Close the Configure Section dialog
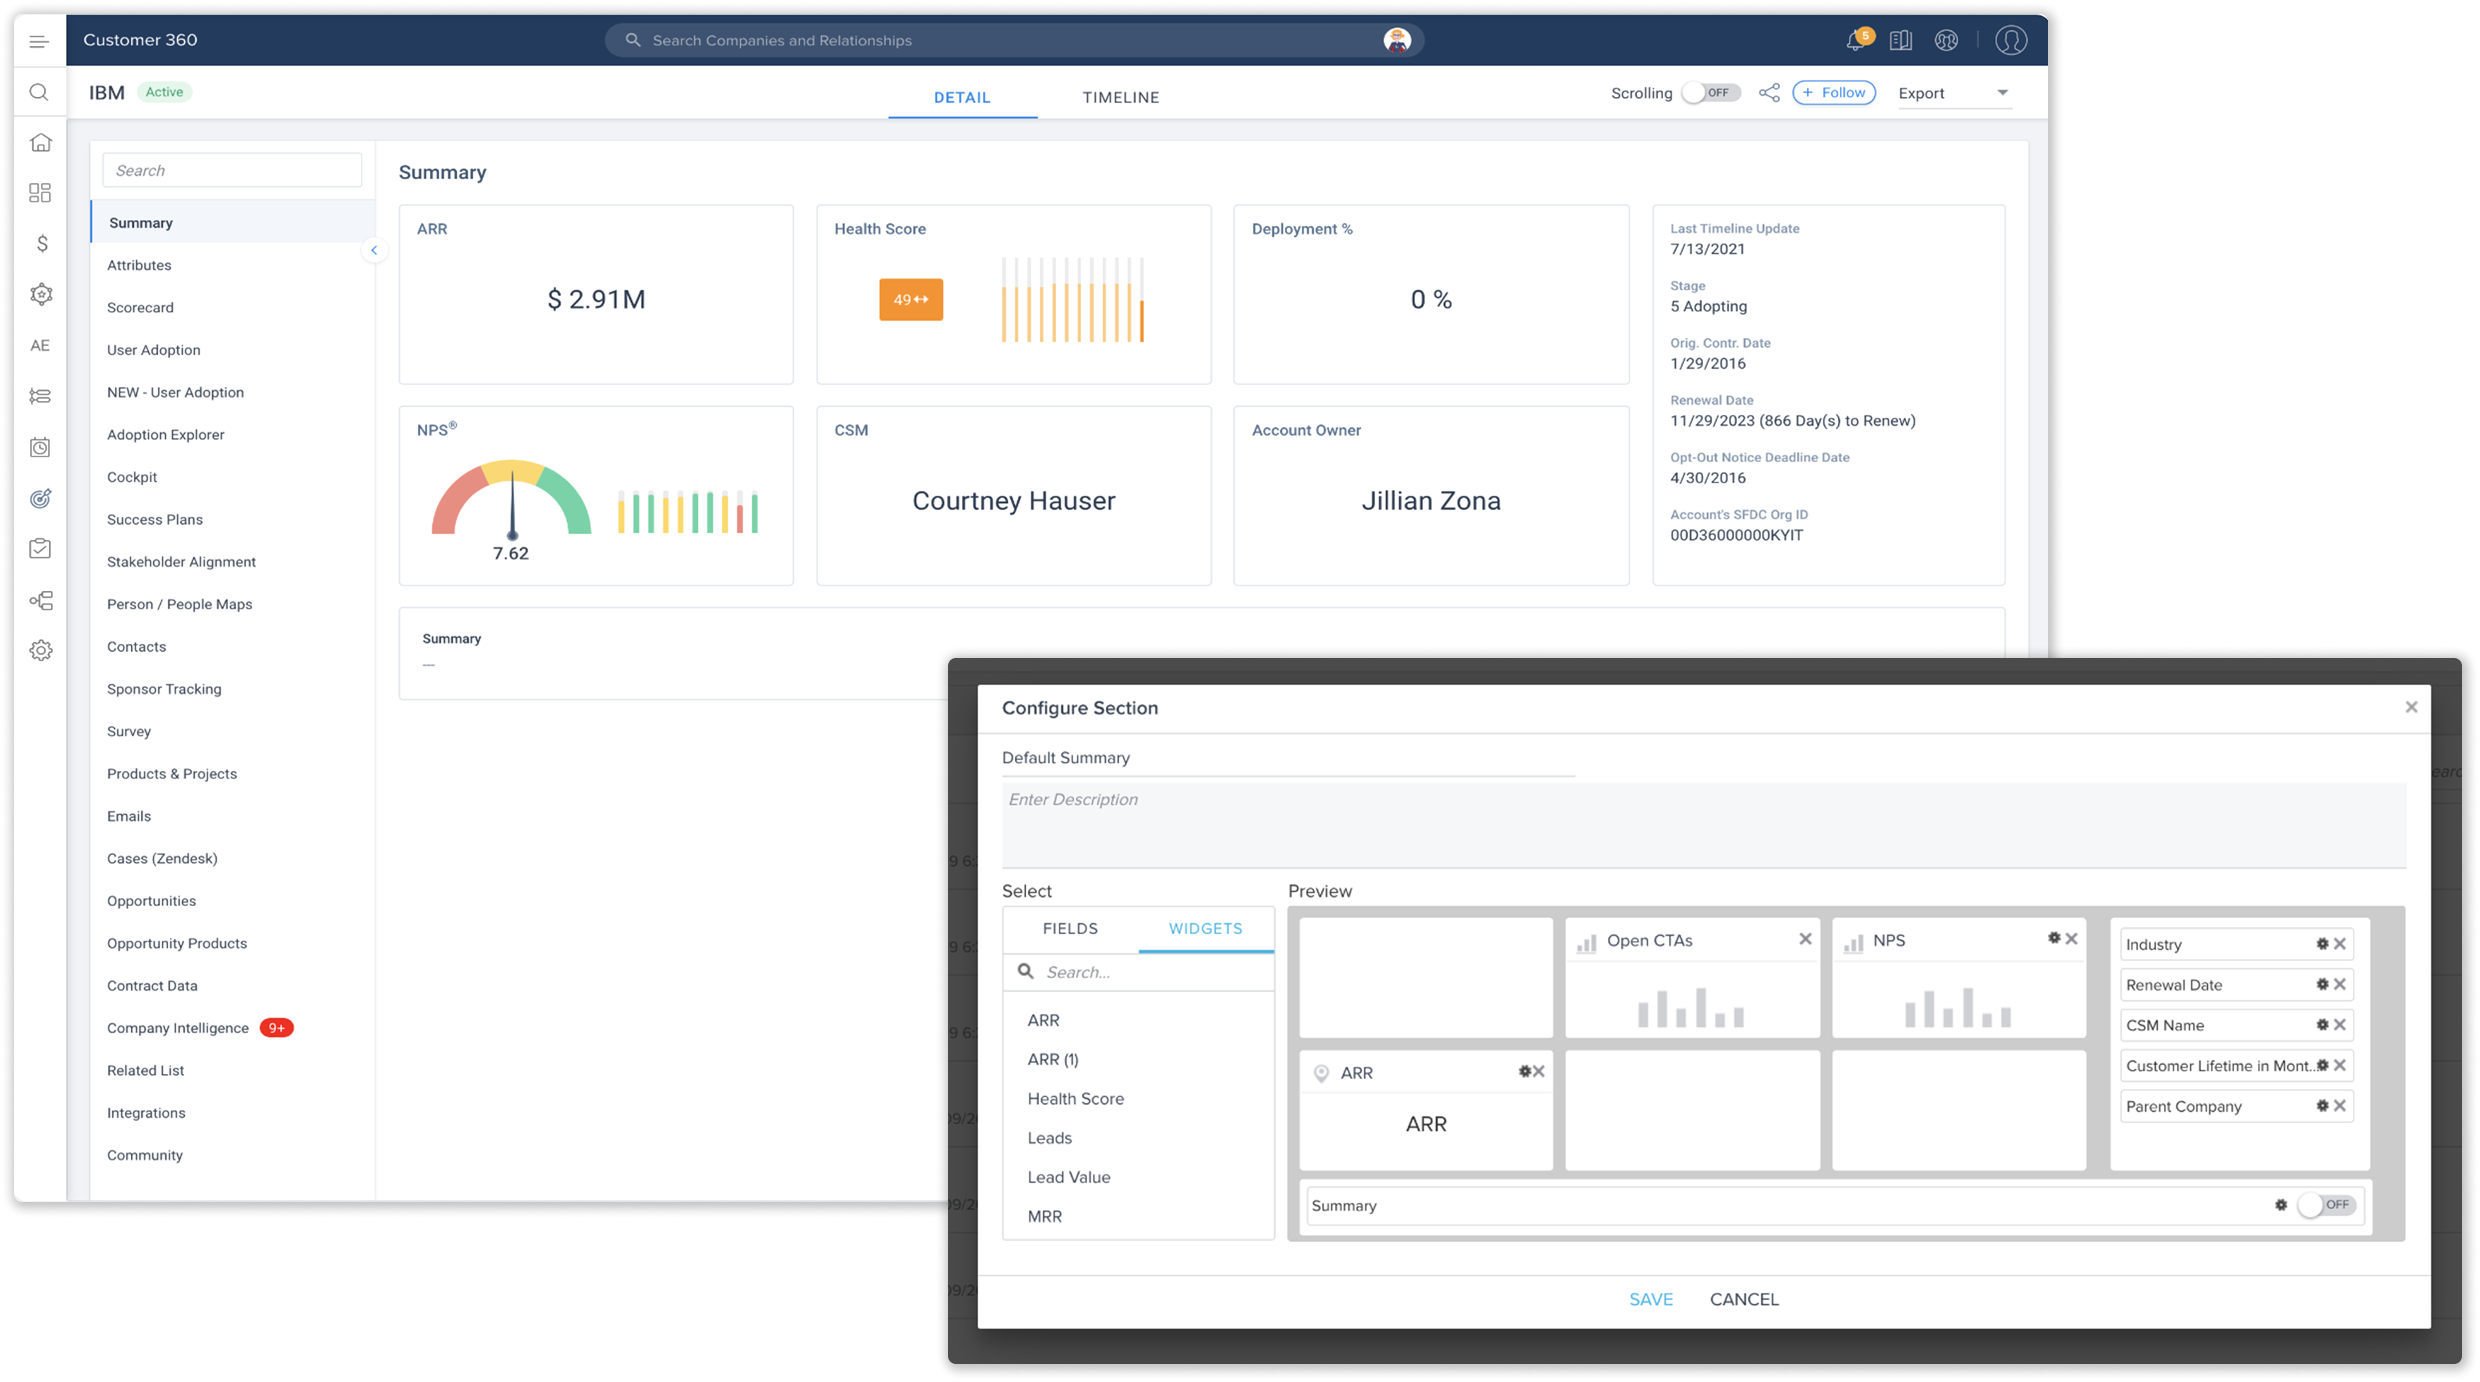The image size is (2480, 1382). point(2411,707)
